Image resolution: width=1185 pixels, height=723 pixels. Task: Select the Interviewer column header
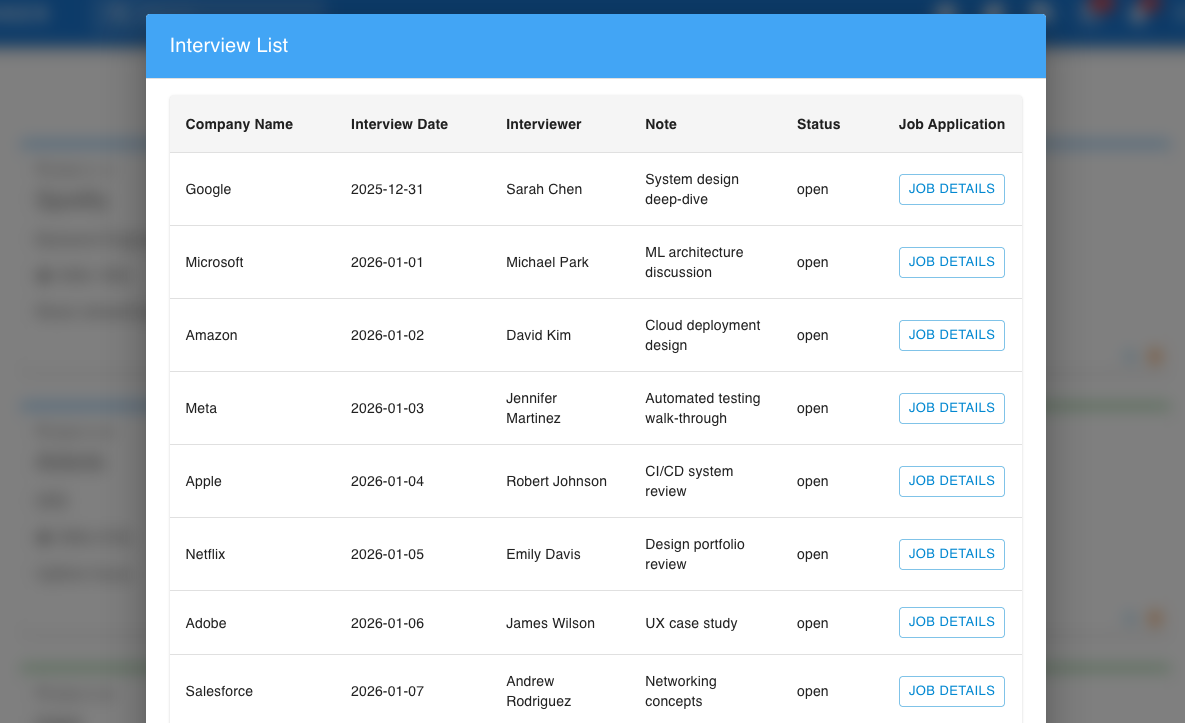(543, 125)
